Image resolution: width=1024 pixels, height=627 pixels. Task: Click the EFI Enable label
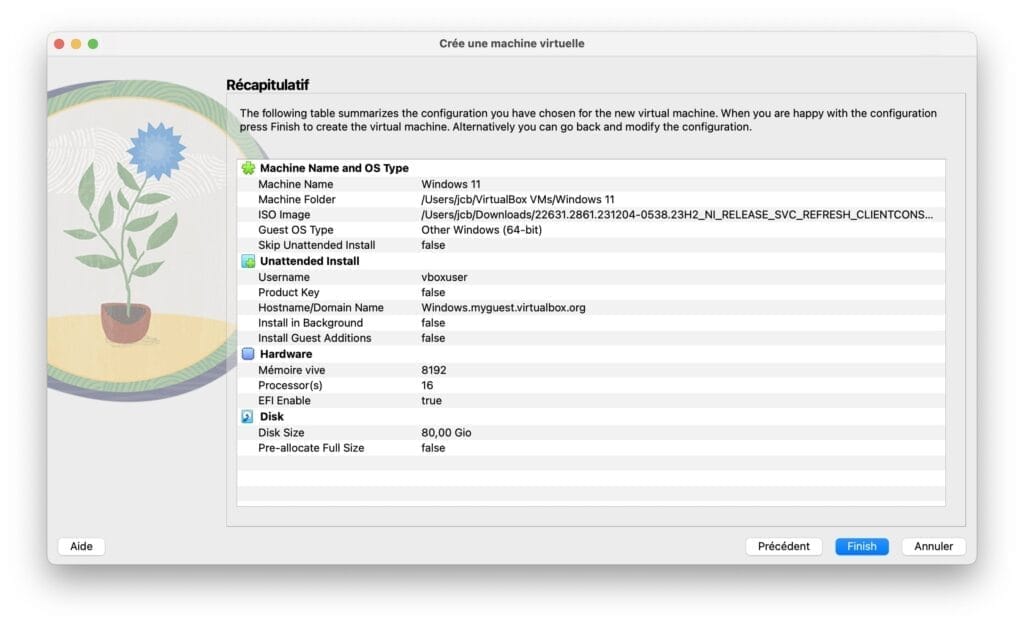[x=284, y=400]
